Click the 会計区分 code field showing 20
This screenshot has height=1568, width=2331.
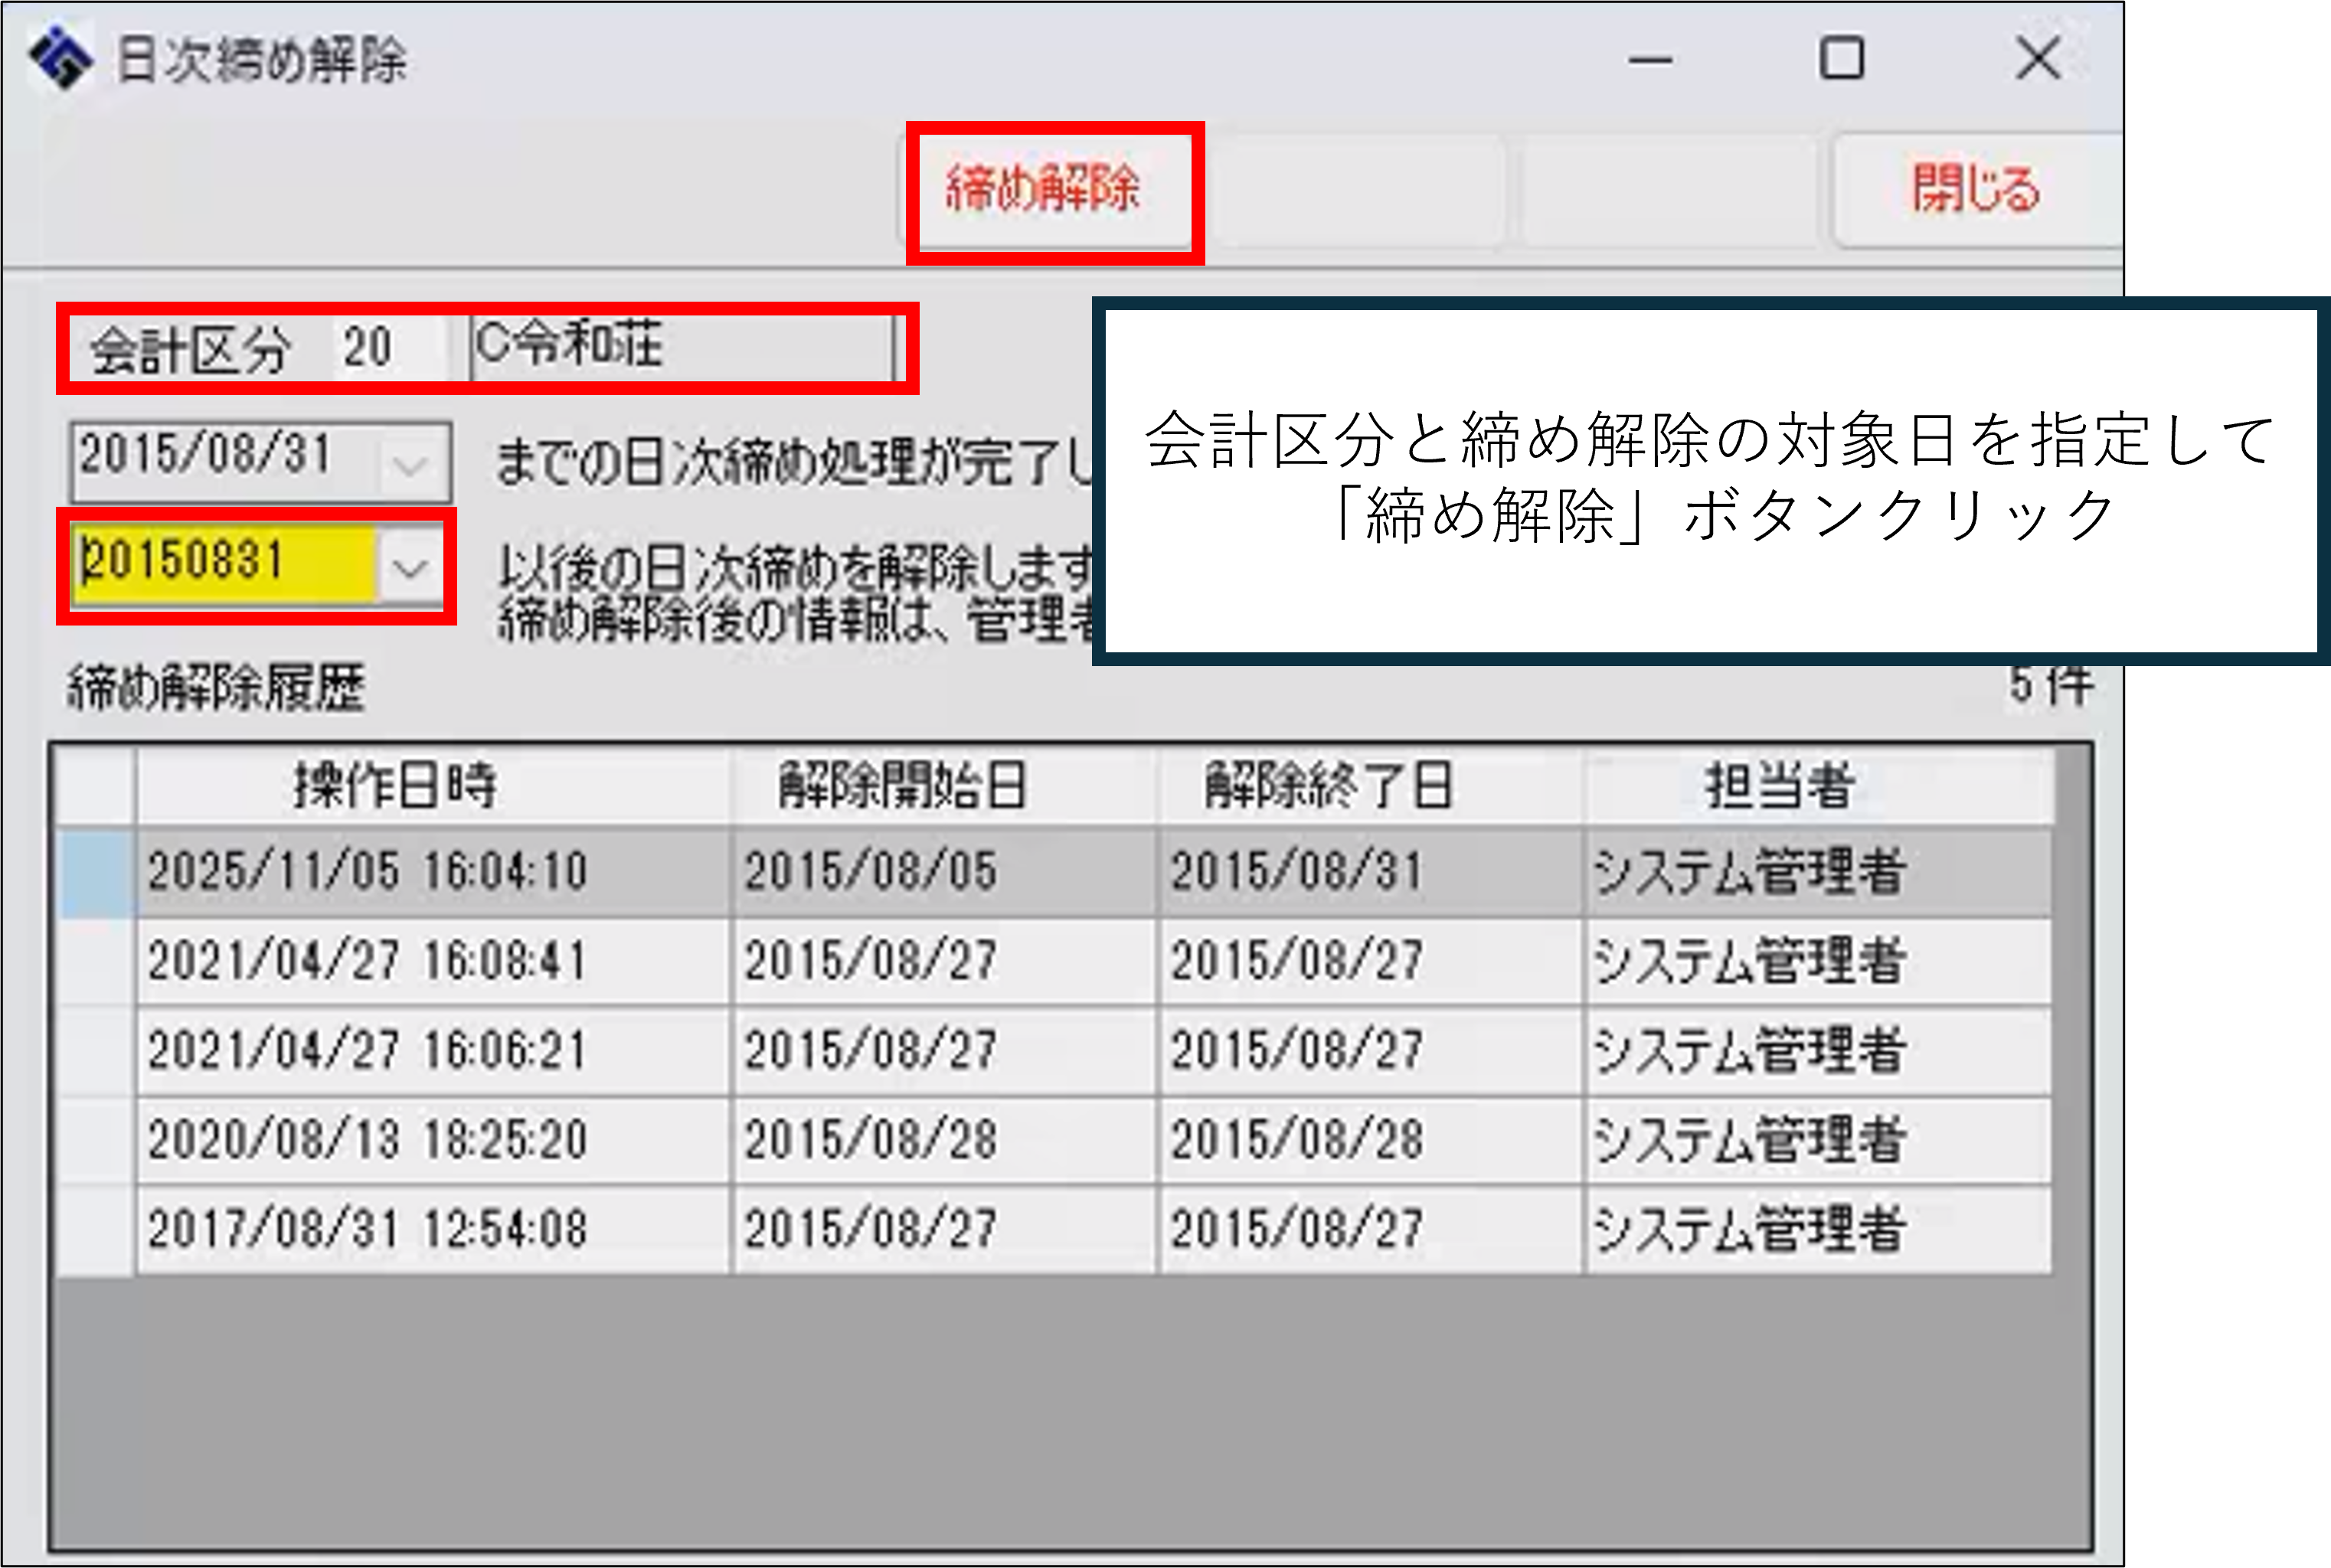coord(385,349)
